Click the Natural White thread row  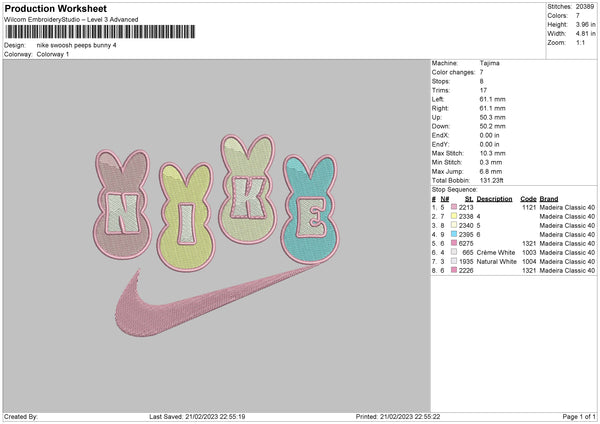tap(497, 261)
